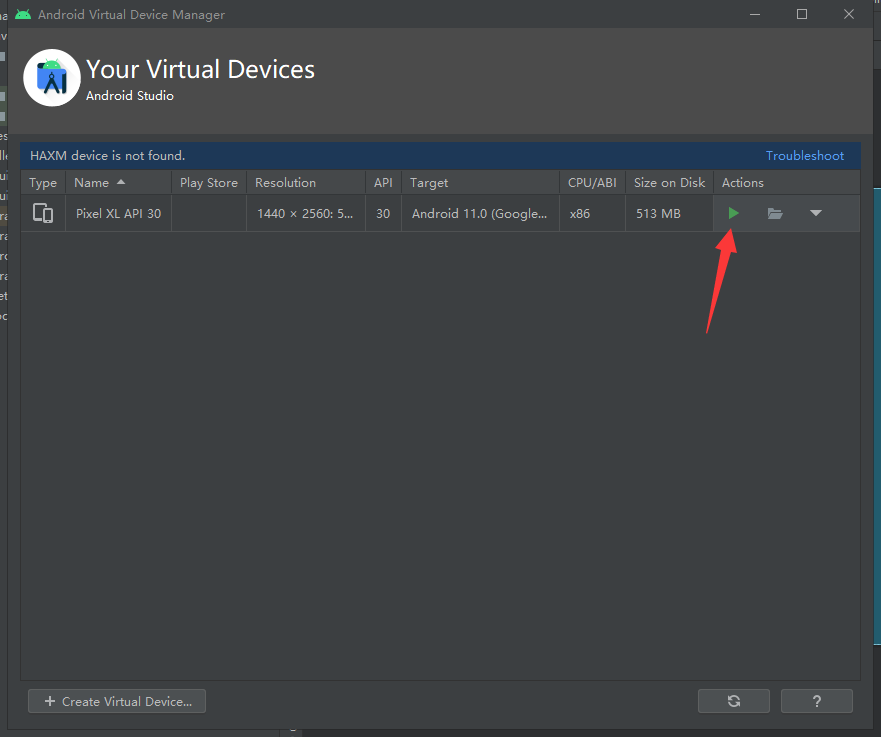Click the Size on Disk column header
The image size is (881, 737).
pyautogui.click(x=669, y=183)
